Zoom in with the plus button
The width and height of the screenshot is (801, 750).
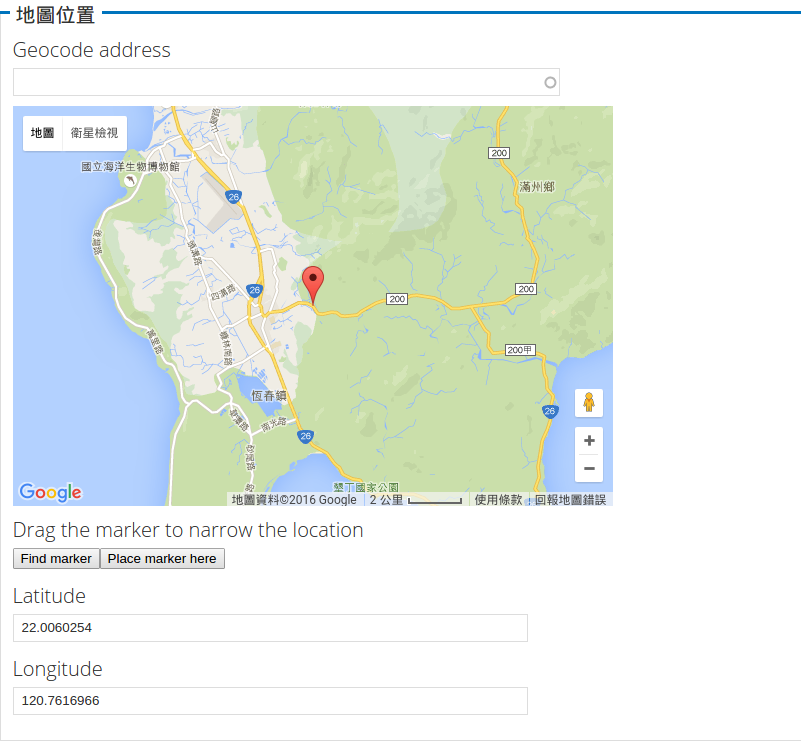pos(589,440)
